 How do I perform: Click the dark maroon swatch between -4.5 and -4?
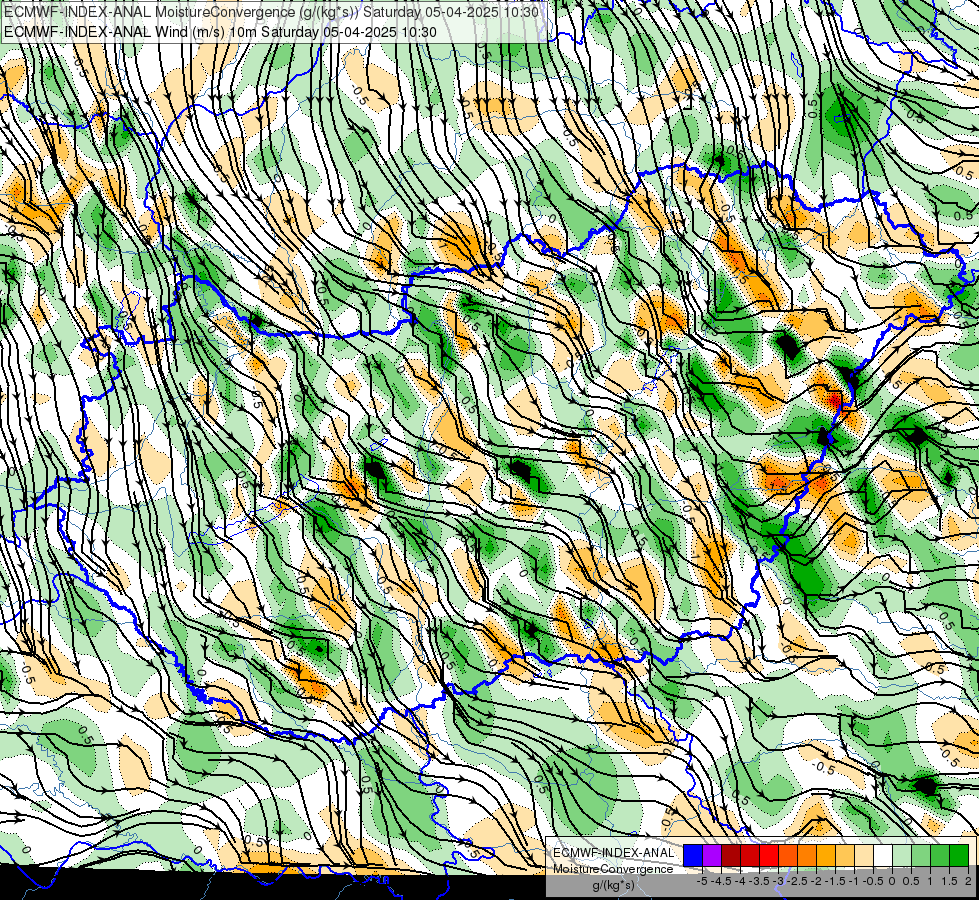[x=731, y=856]
